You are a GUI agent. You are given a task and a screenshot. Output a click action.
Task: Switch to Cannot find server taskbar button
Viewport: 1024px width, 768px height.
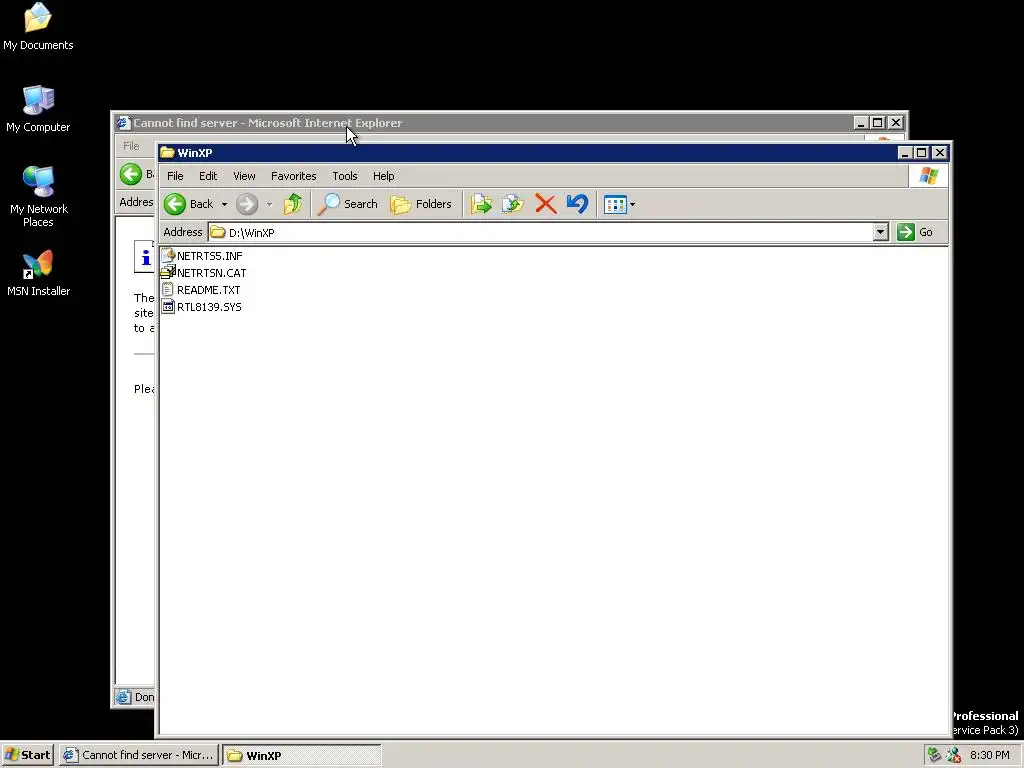138,755
